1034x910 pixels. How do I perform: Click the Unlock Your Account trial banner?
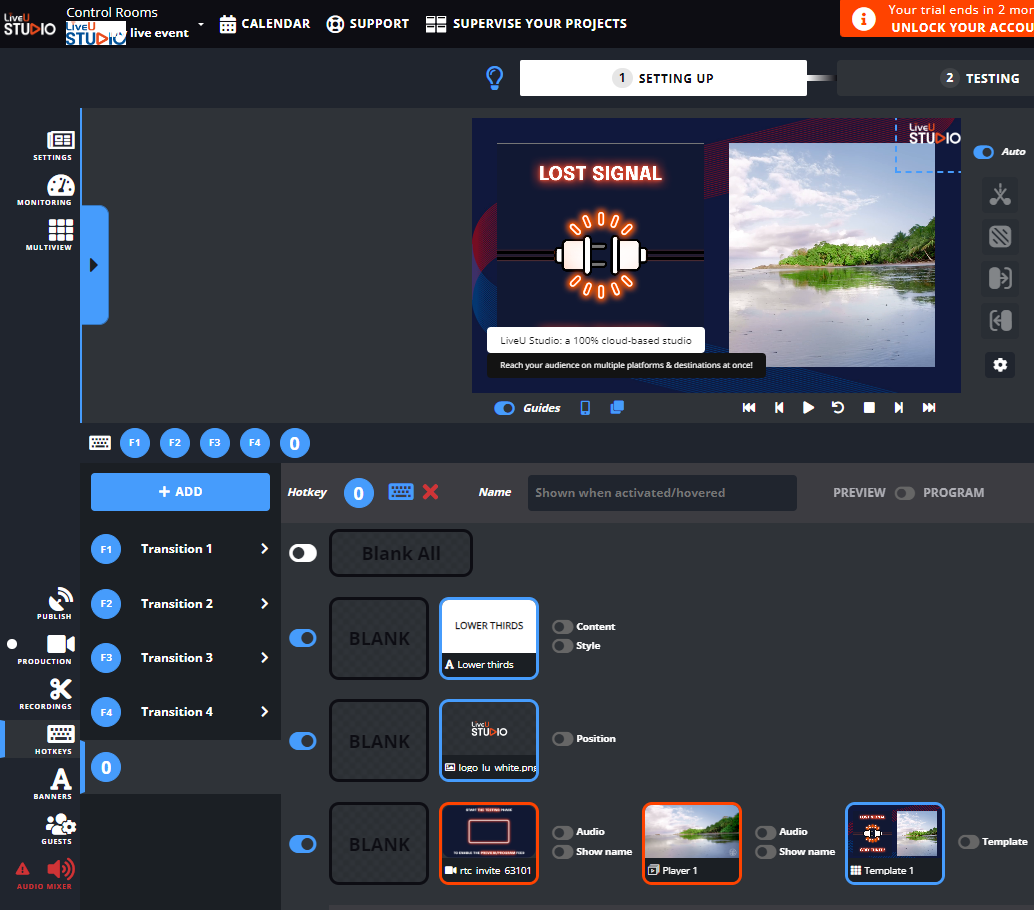pos(937,18)
